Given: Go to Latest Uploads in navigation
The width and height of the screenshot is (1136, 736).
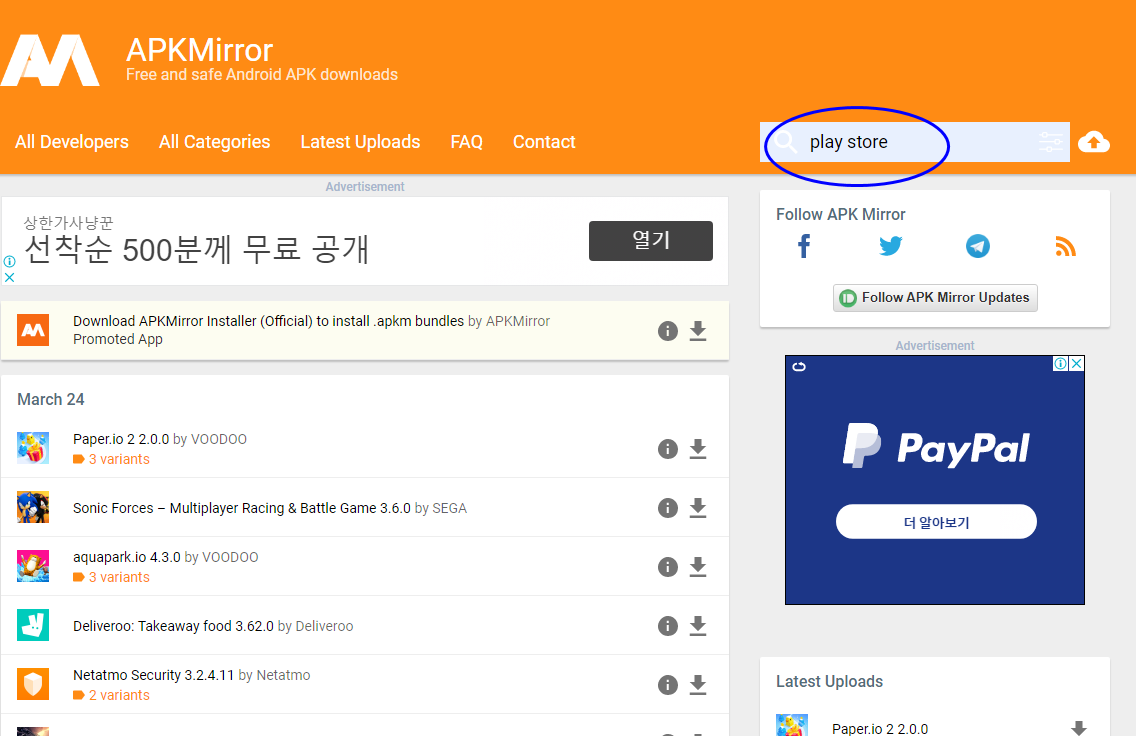Looking at the screenshot, I should 360,142.
